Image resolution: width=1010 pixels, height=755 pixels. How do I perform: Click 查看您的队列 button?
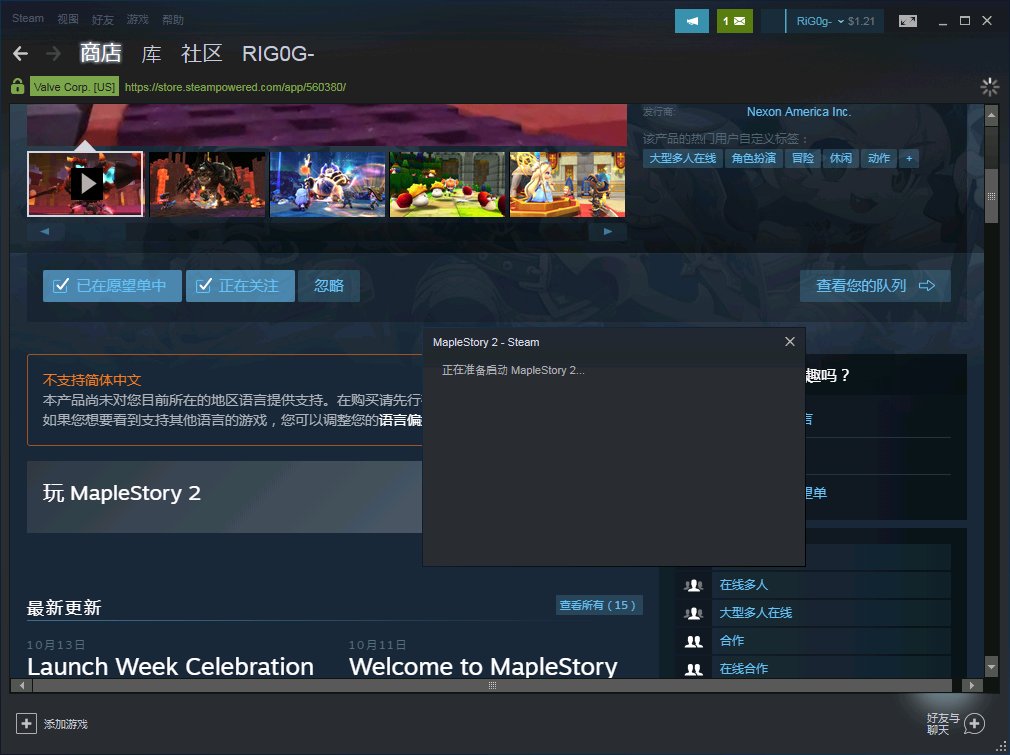point(875,285)
